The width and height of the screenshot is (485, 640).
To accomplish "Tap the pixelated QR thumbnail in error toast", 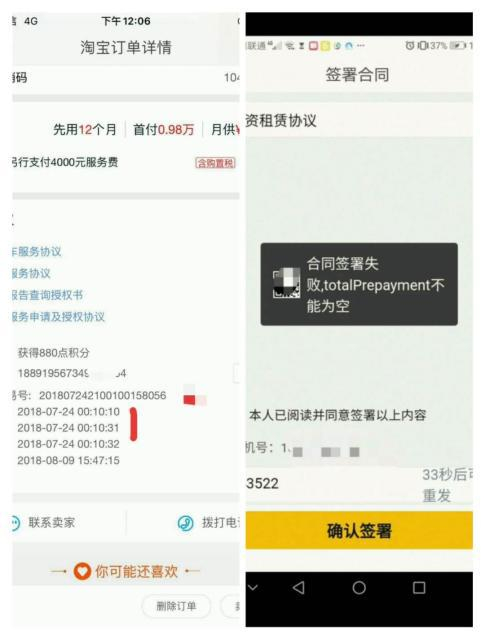I will point(286,283).
